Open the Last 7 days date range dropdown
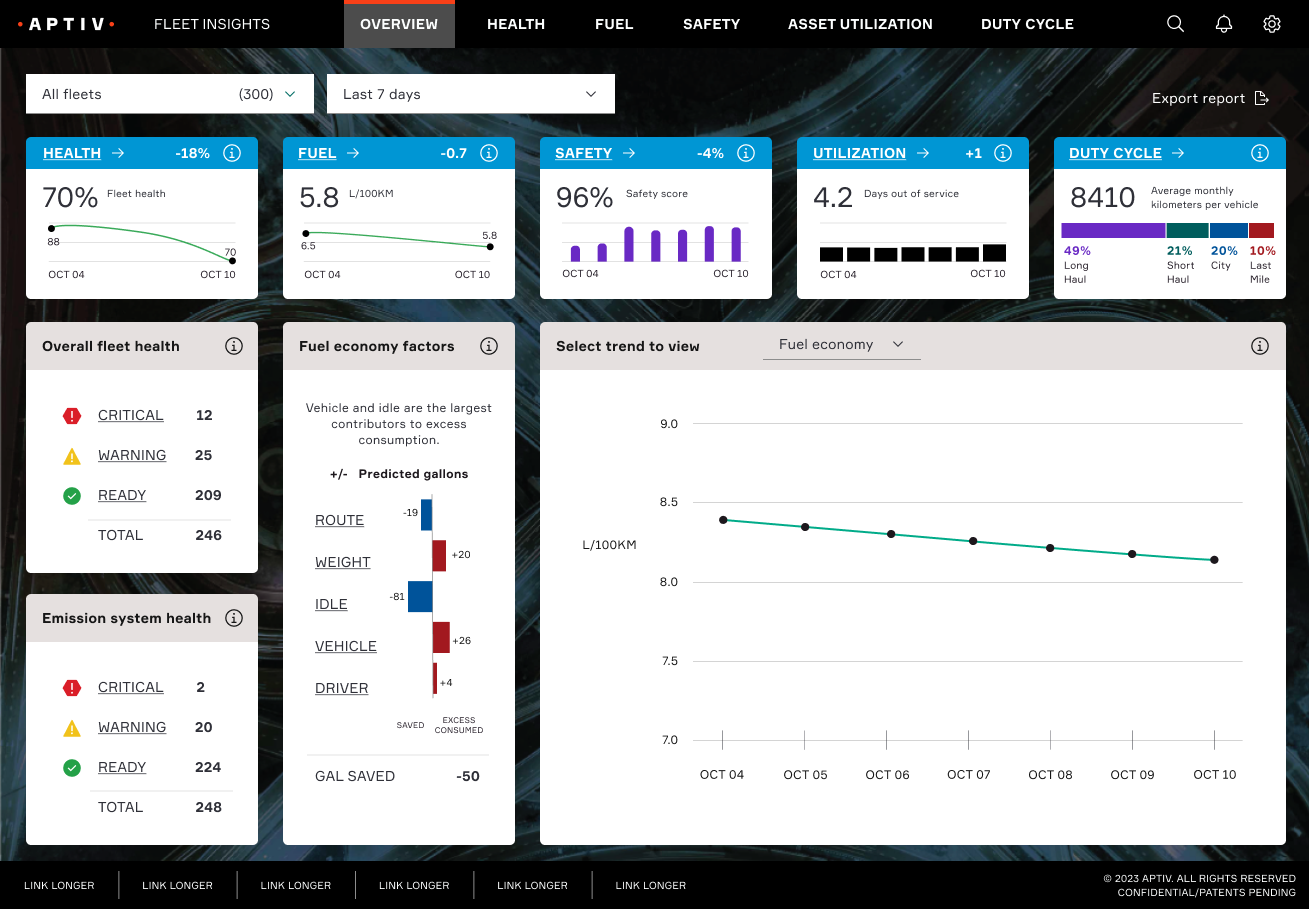The height and width of the screenshot is (909, 1309). (x=470, y=94)
